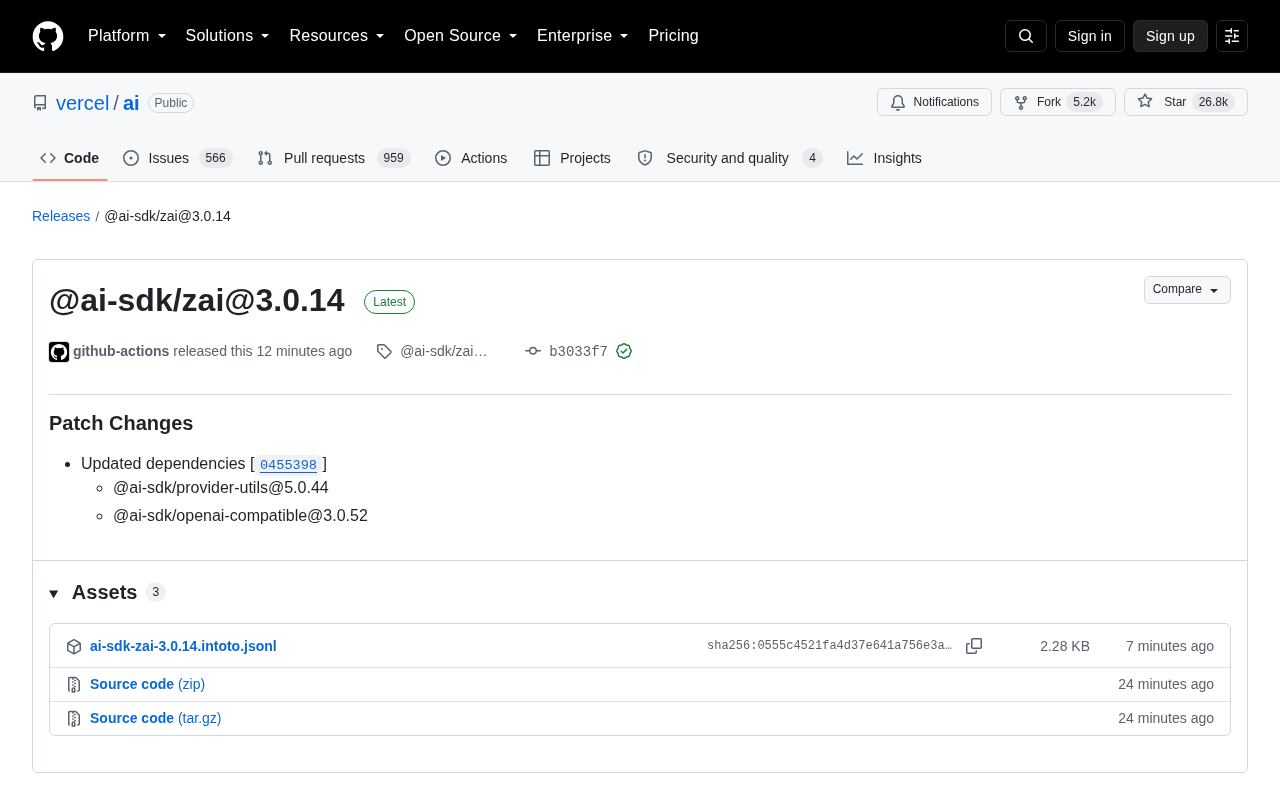Switch to the Code tab
1280x800 pixels.
[70, 158]
